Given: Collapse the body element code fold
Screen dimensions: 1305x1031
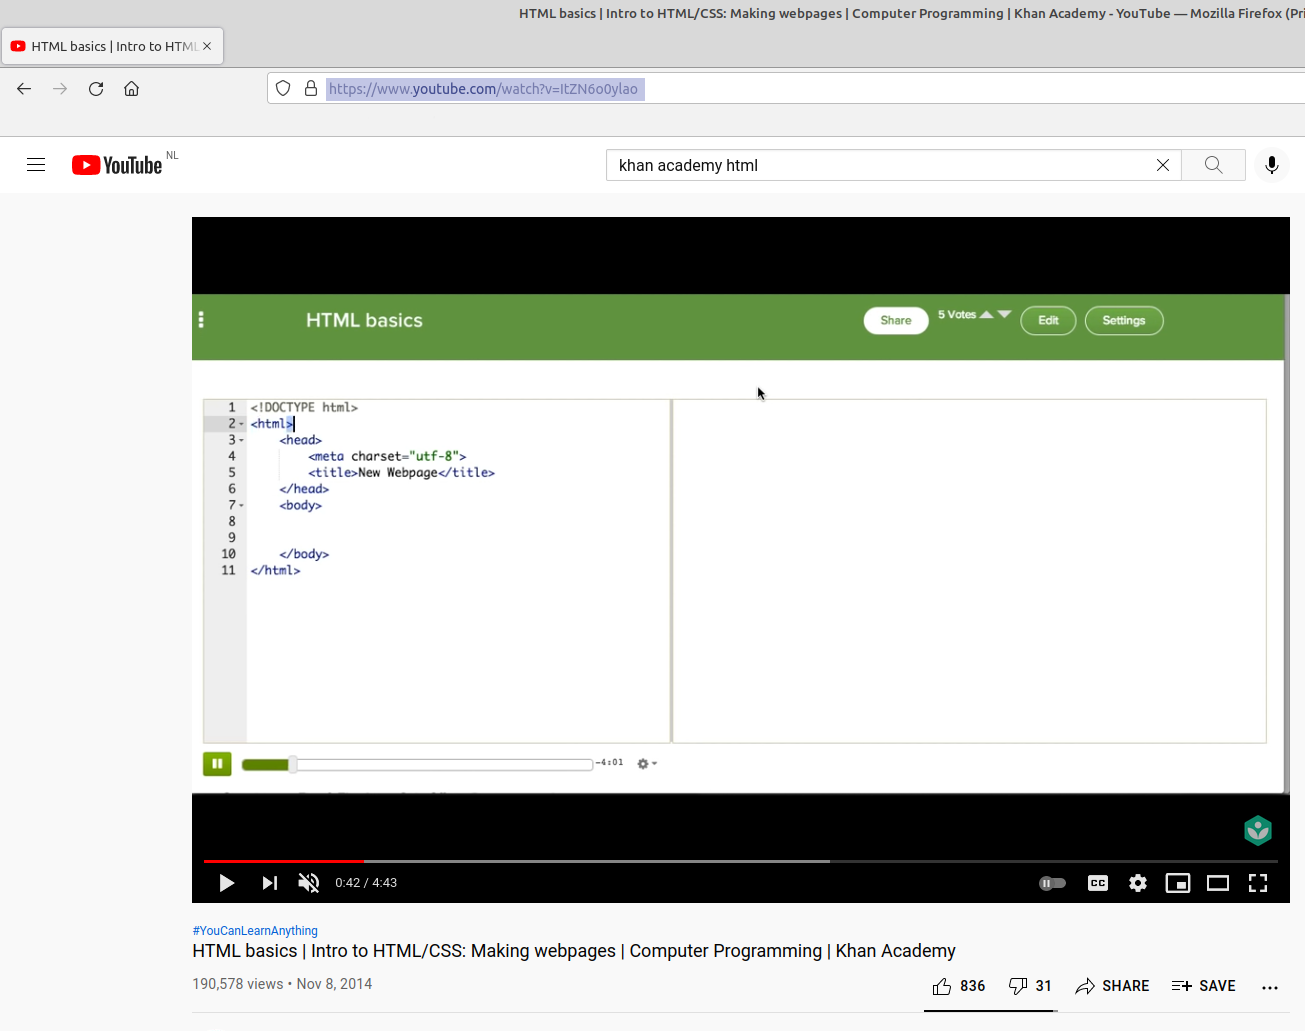Looking at the screenshot, I should pos(240,505).
